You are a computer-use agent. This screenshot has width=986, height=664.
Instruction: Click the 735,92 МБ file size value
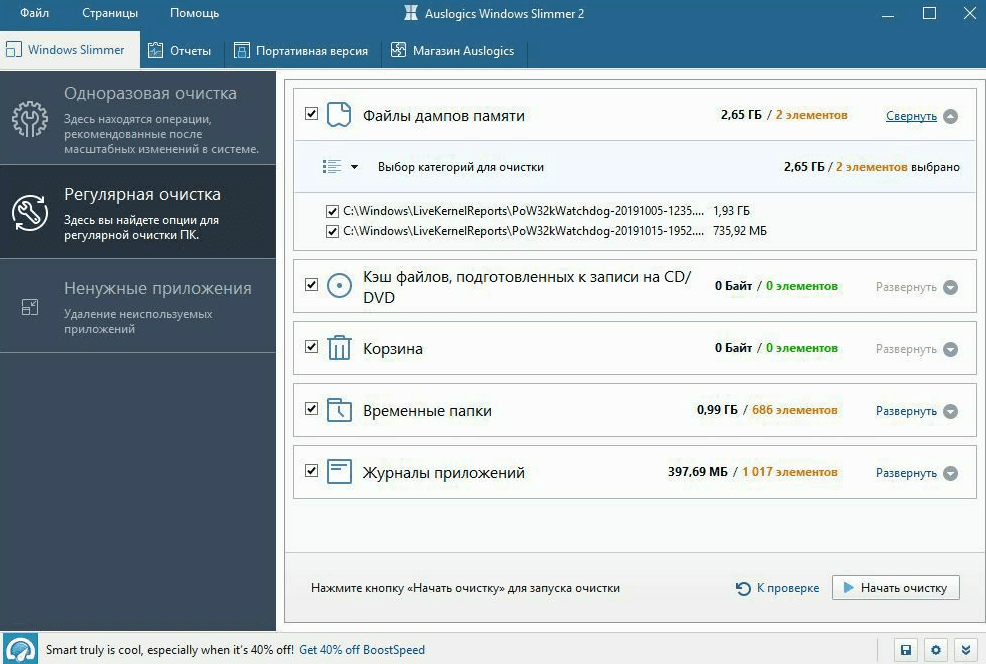(740, 231)
